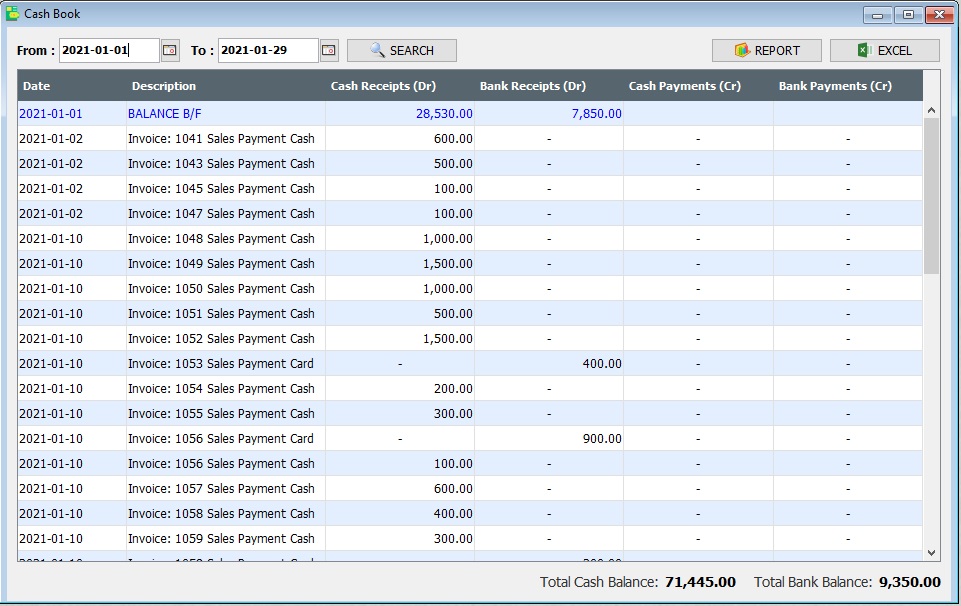Viewport: 961px width, 606px height.
Task: Edit the To date field
Action: point(268,50)
